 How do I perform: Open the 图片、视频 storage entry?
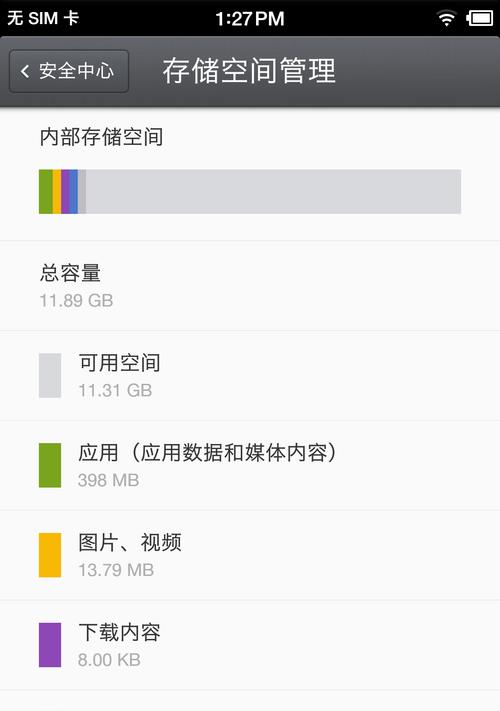click(250, 555)
